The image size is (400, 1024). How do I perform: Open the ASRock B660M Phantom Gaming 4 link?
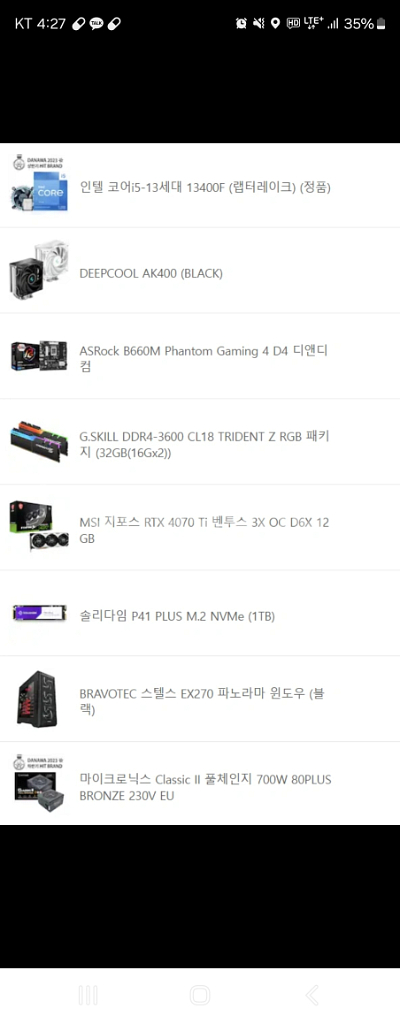pyautogui.click(x=203, y=359)
